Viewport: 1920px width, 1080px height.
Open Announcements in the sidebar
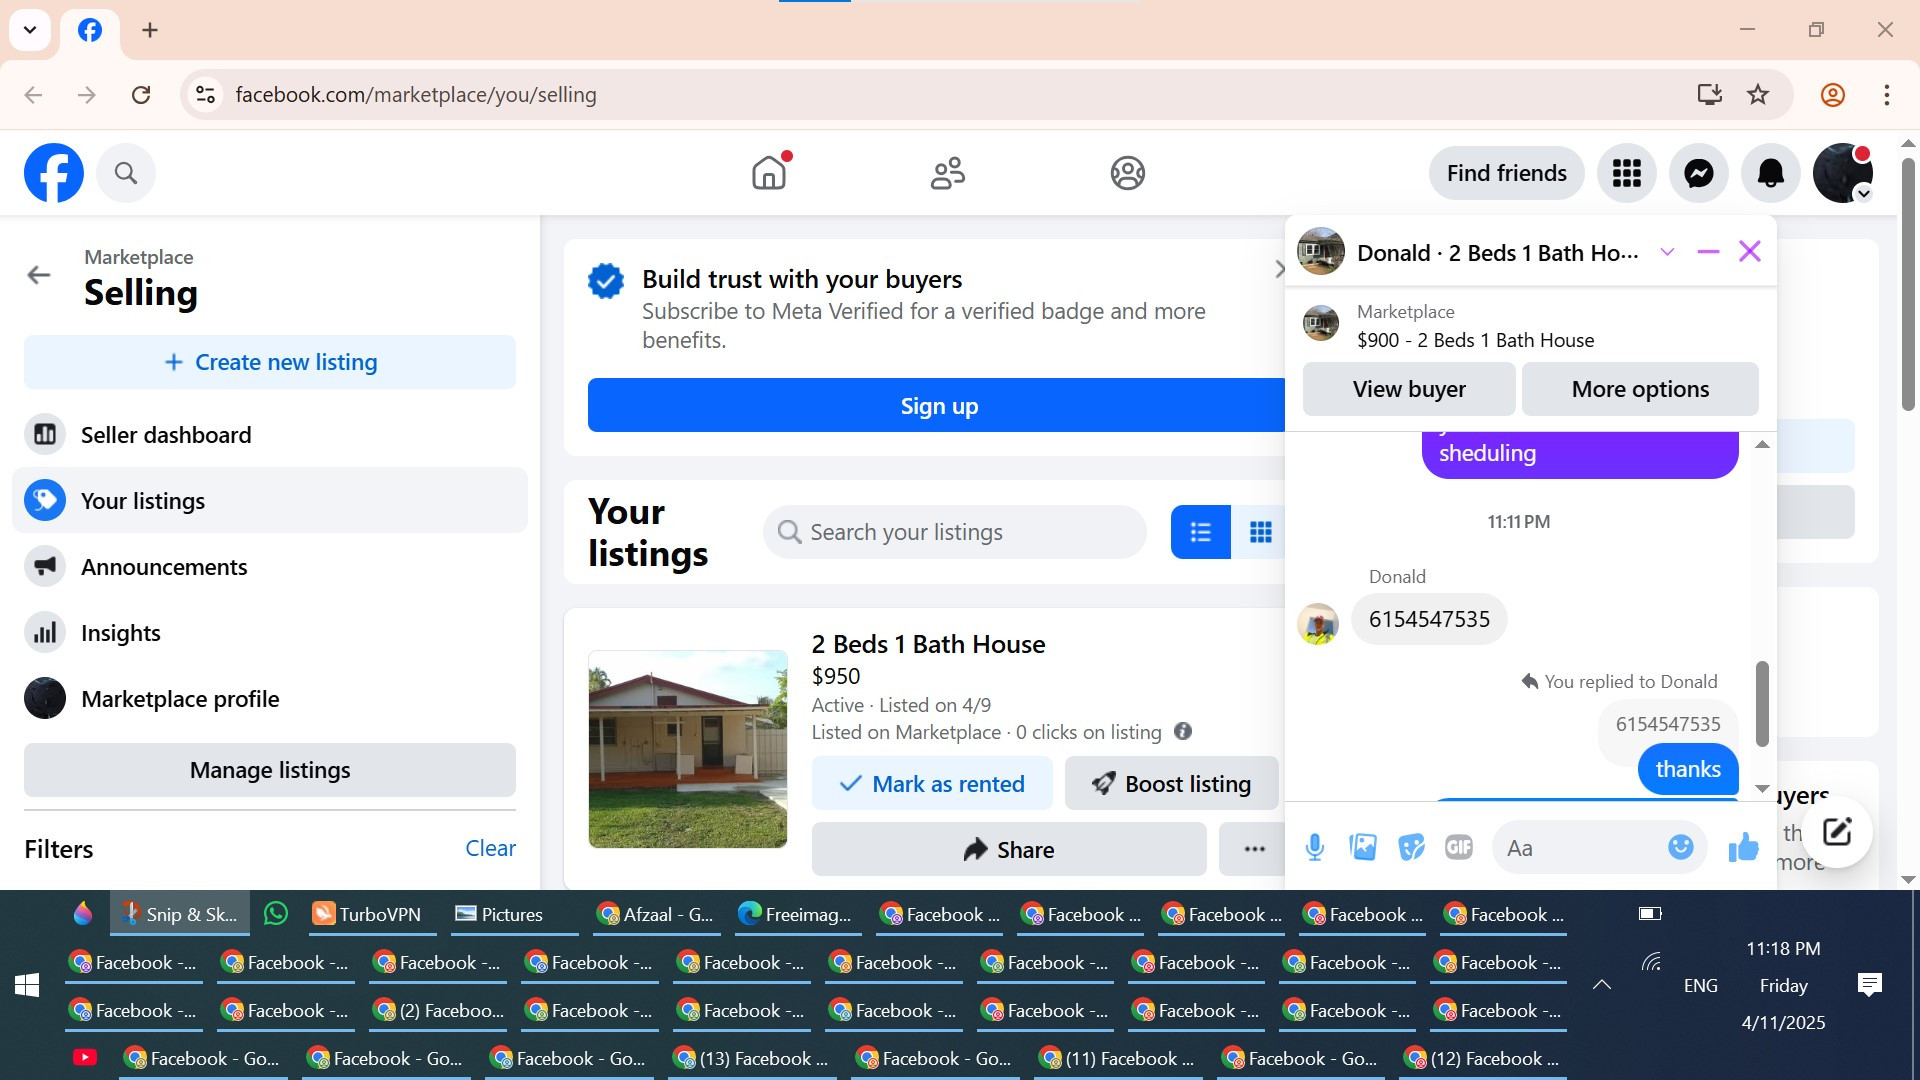270,566
